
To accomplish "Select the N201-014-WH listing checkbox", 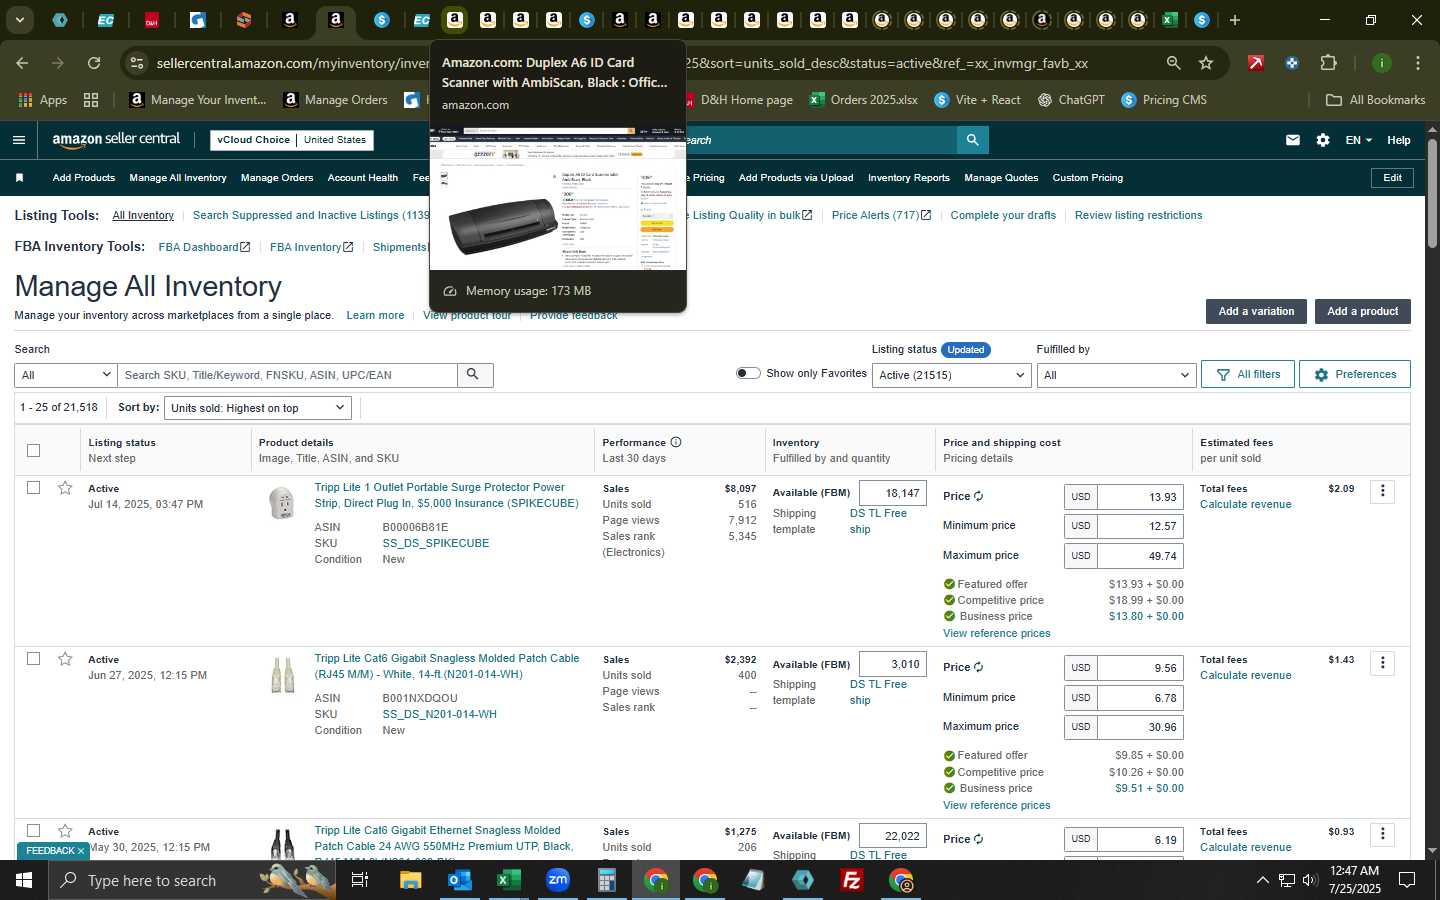I will [x=33, y=659].
